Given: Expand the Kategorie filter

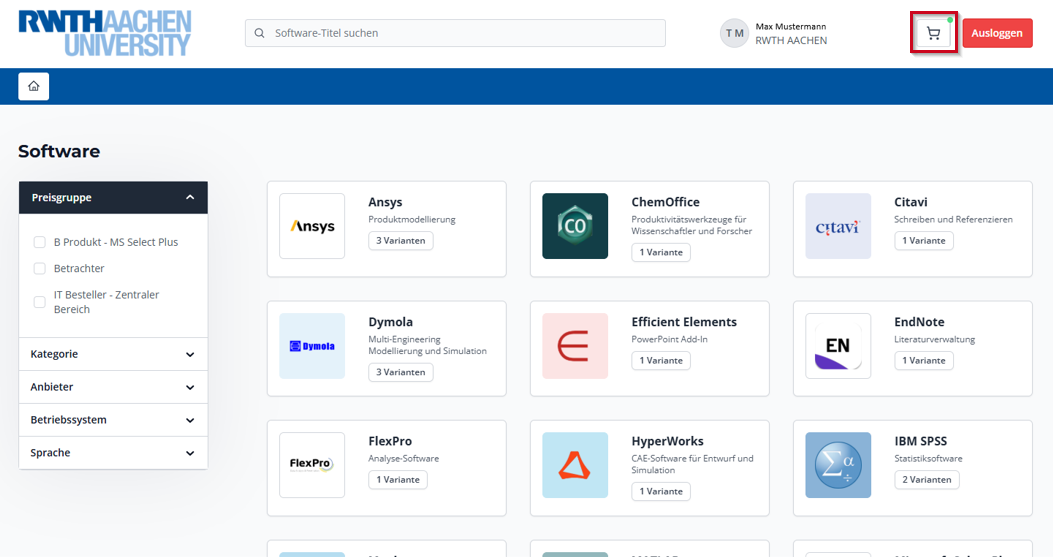Looking at the screenshot, I should [113, 354].
